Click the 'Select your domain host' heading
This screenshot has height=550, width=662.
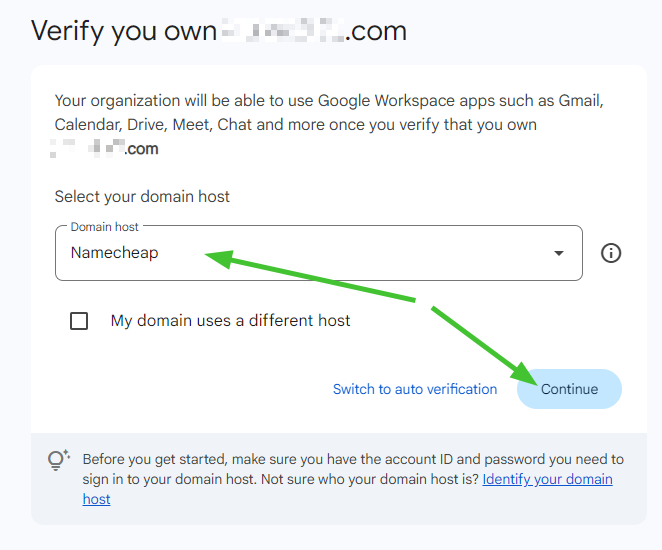[142, 197]
